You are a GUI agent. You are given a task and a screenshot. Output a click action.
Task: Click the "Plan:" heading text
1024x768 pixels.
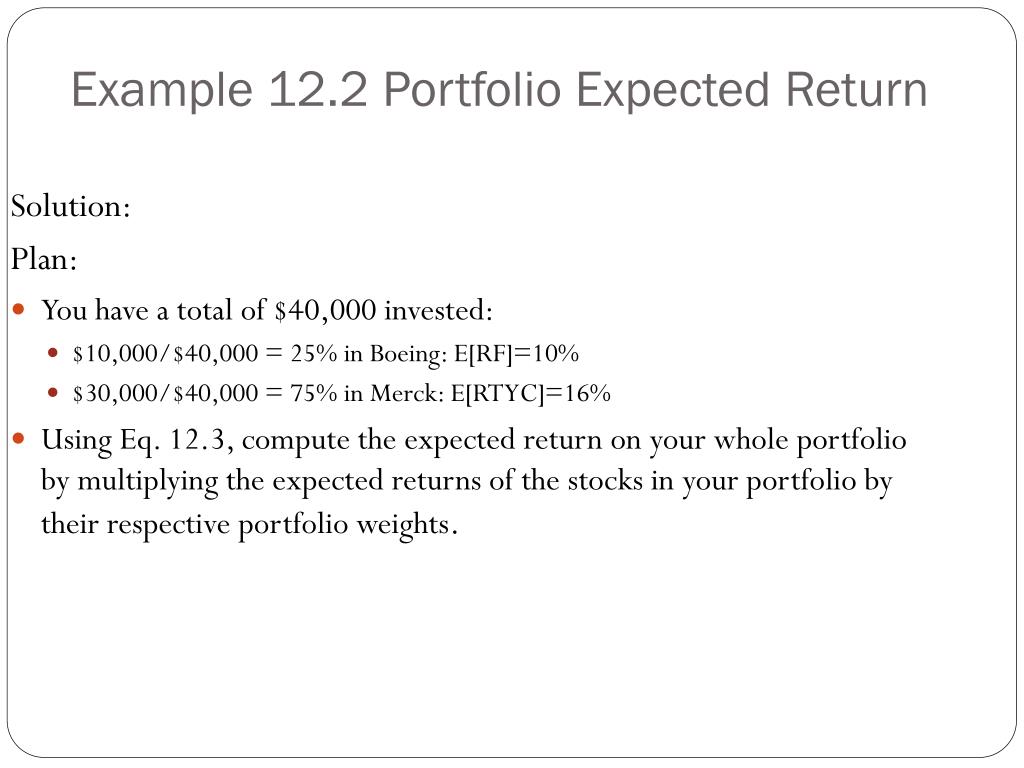pyautogui.click(x=44, y=260)
